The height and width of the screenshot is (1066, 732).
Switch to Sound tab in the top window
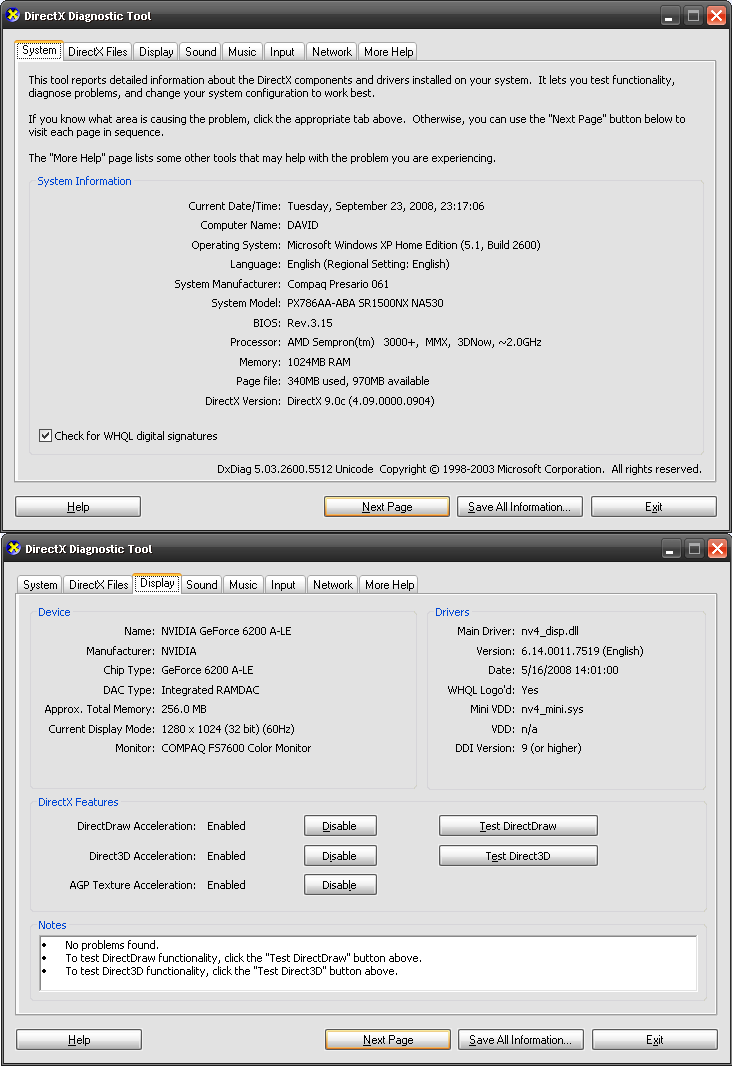201,52
